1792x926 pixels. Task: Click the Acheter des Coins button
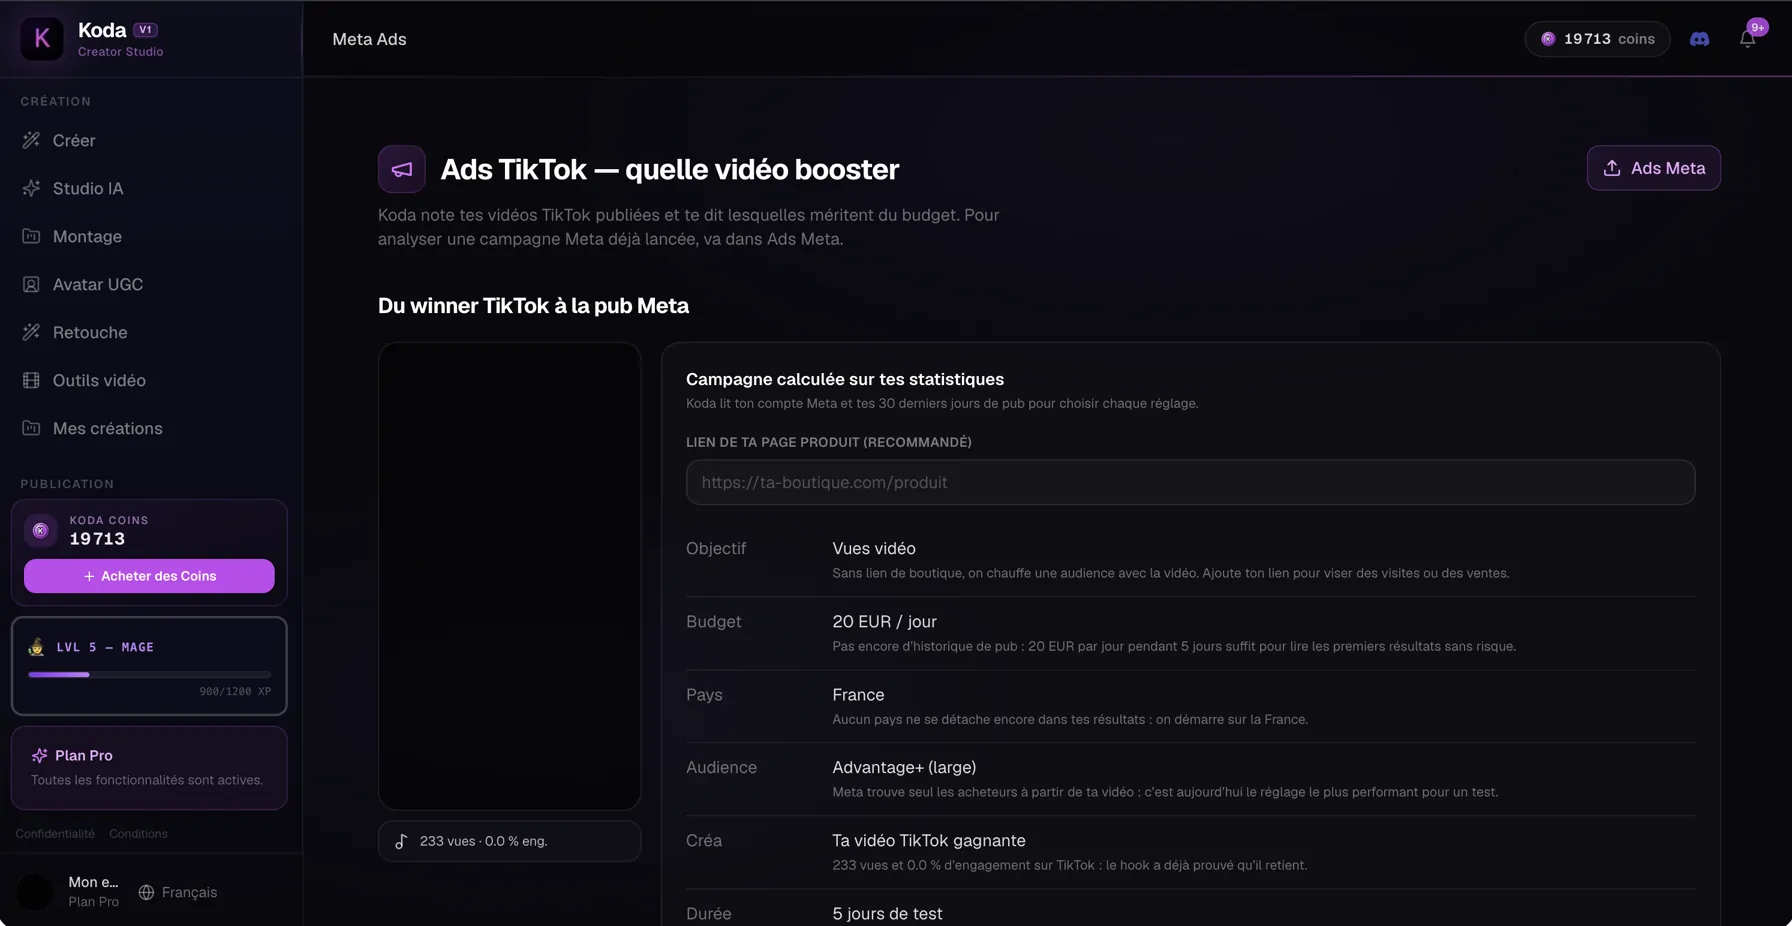149,576
